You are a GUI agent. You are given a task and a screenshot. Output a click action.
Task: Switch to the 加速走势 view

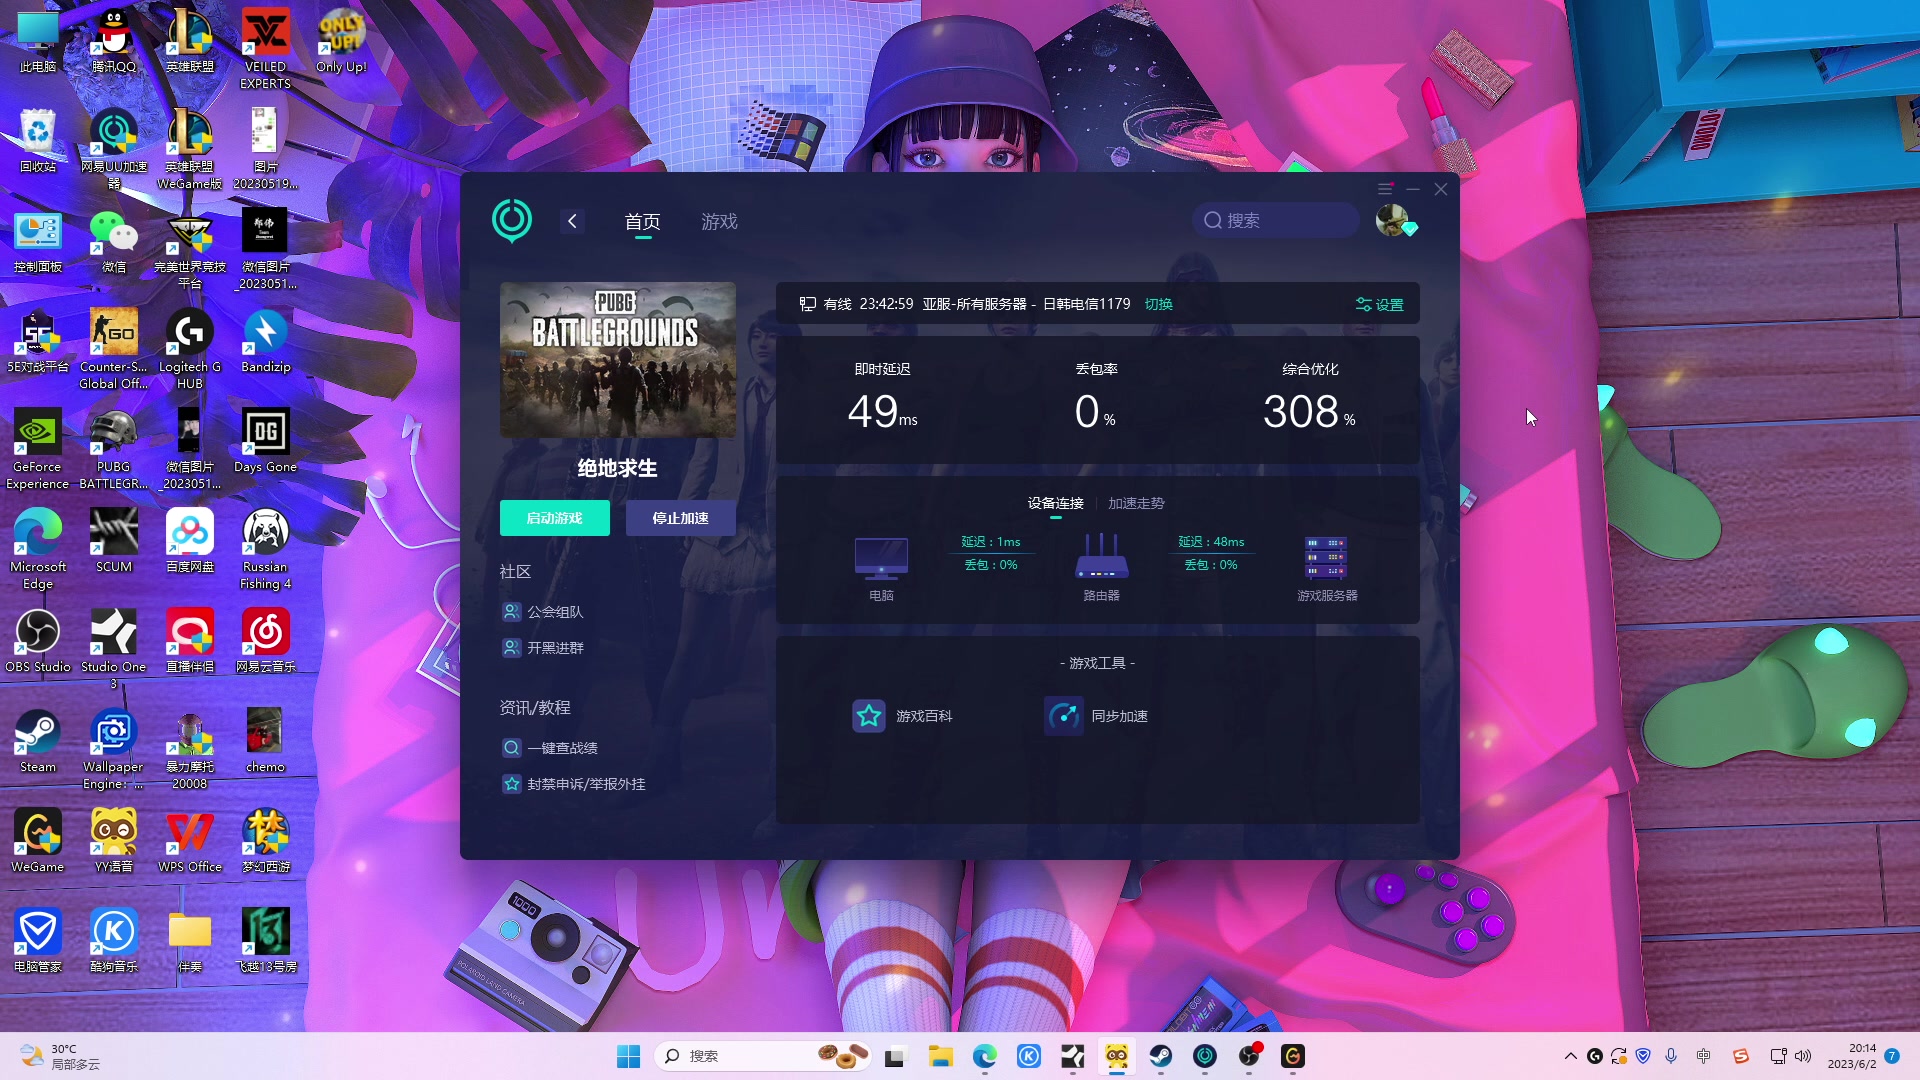(1136, 503)
